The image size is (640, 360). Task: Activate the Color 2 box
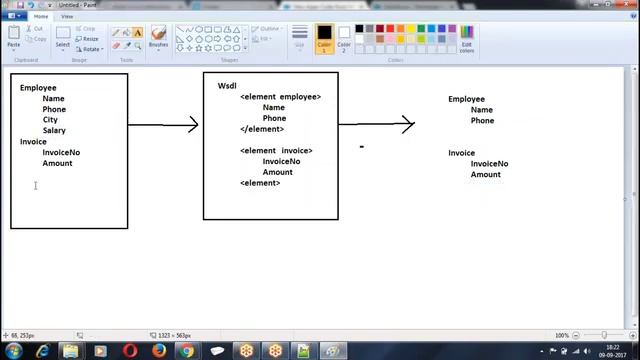344,39
